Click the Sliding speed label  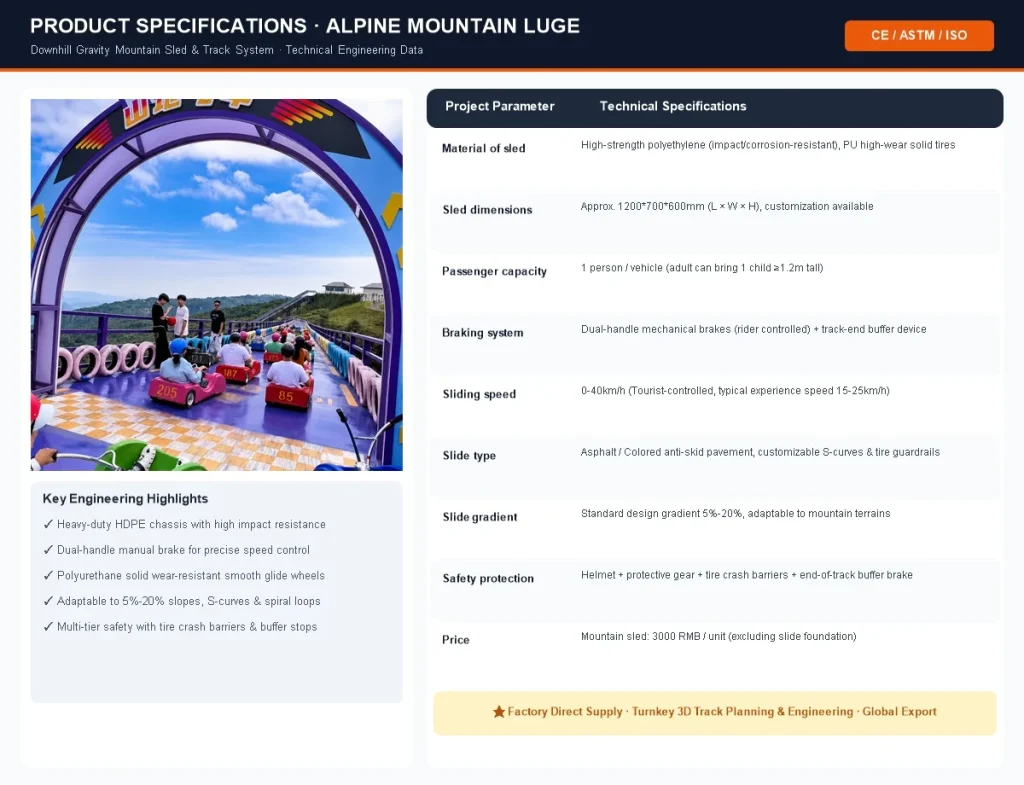(x=479, y=394)
